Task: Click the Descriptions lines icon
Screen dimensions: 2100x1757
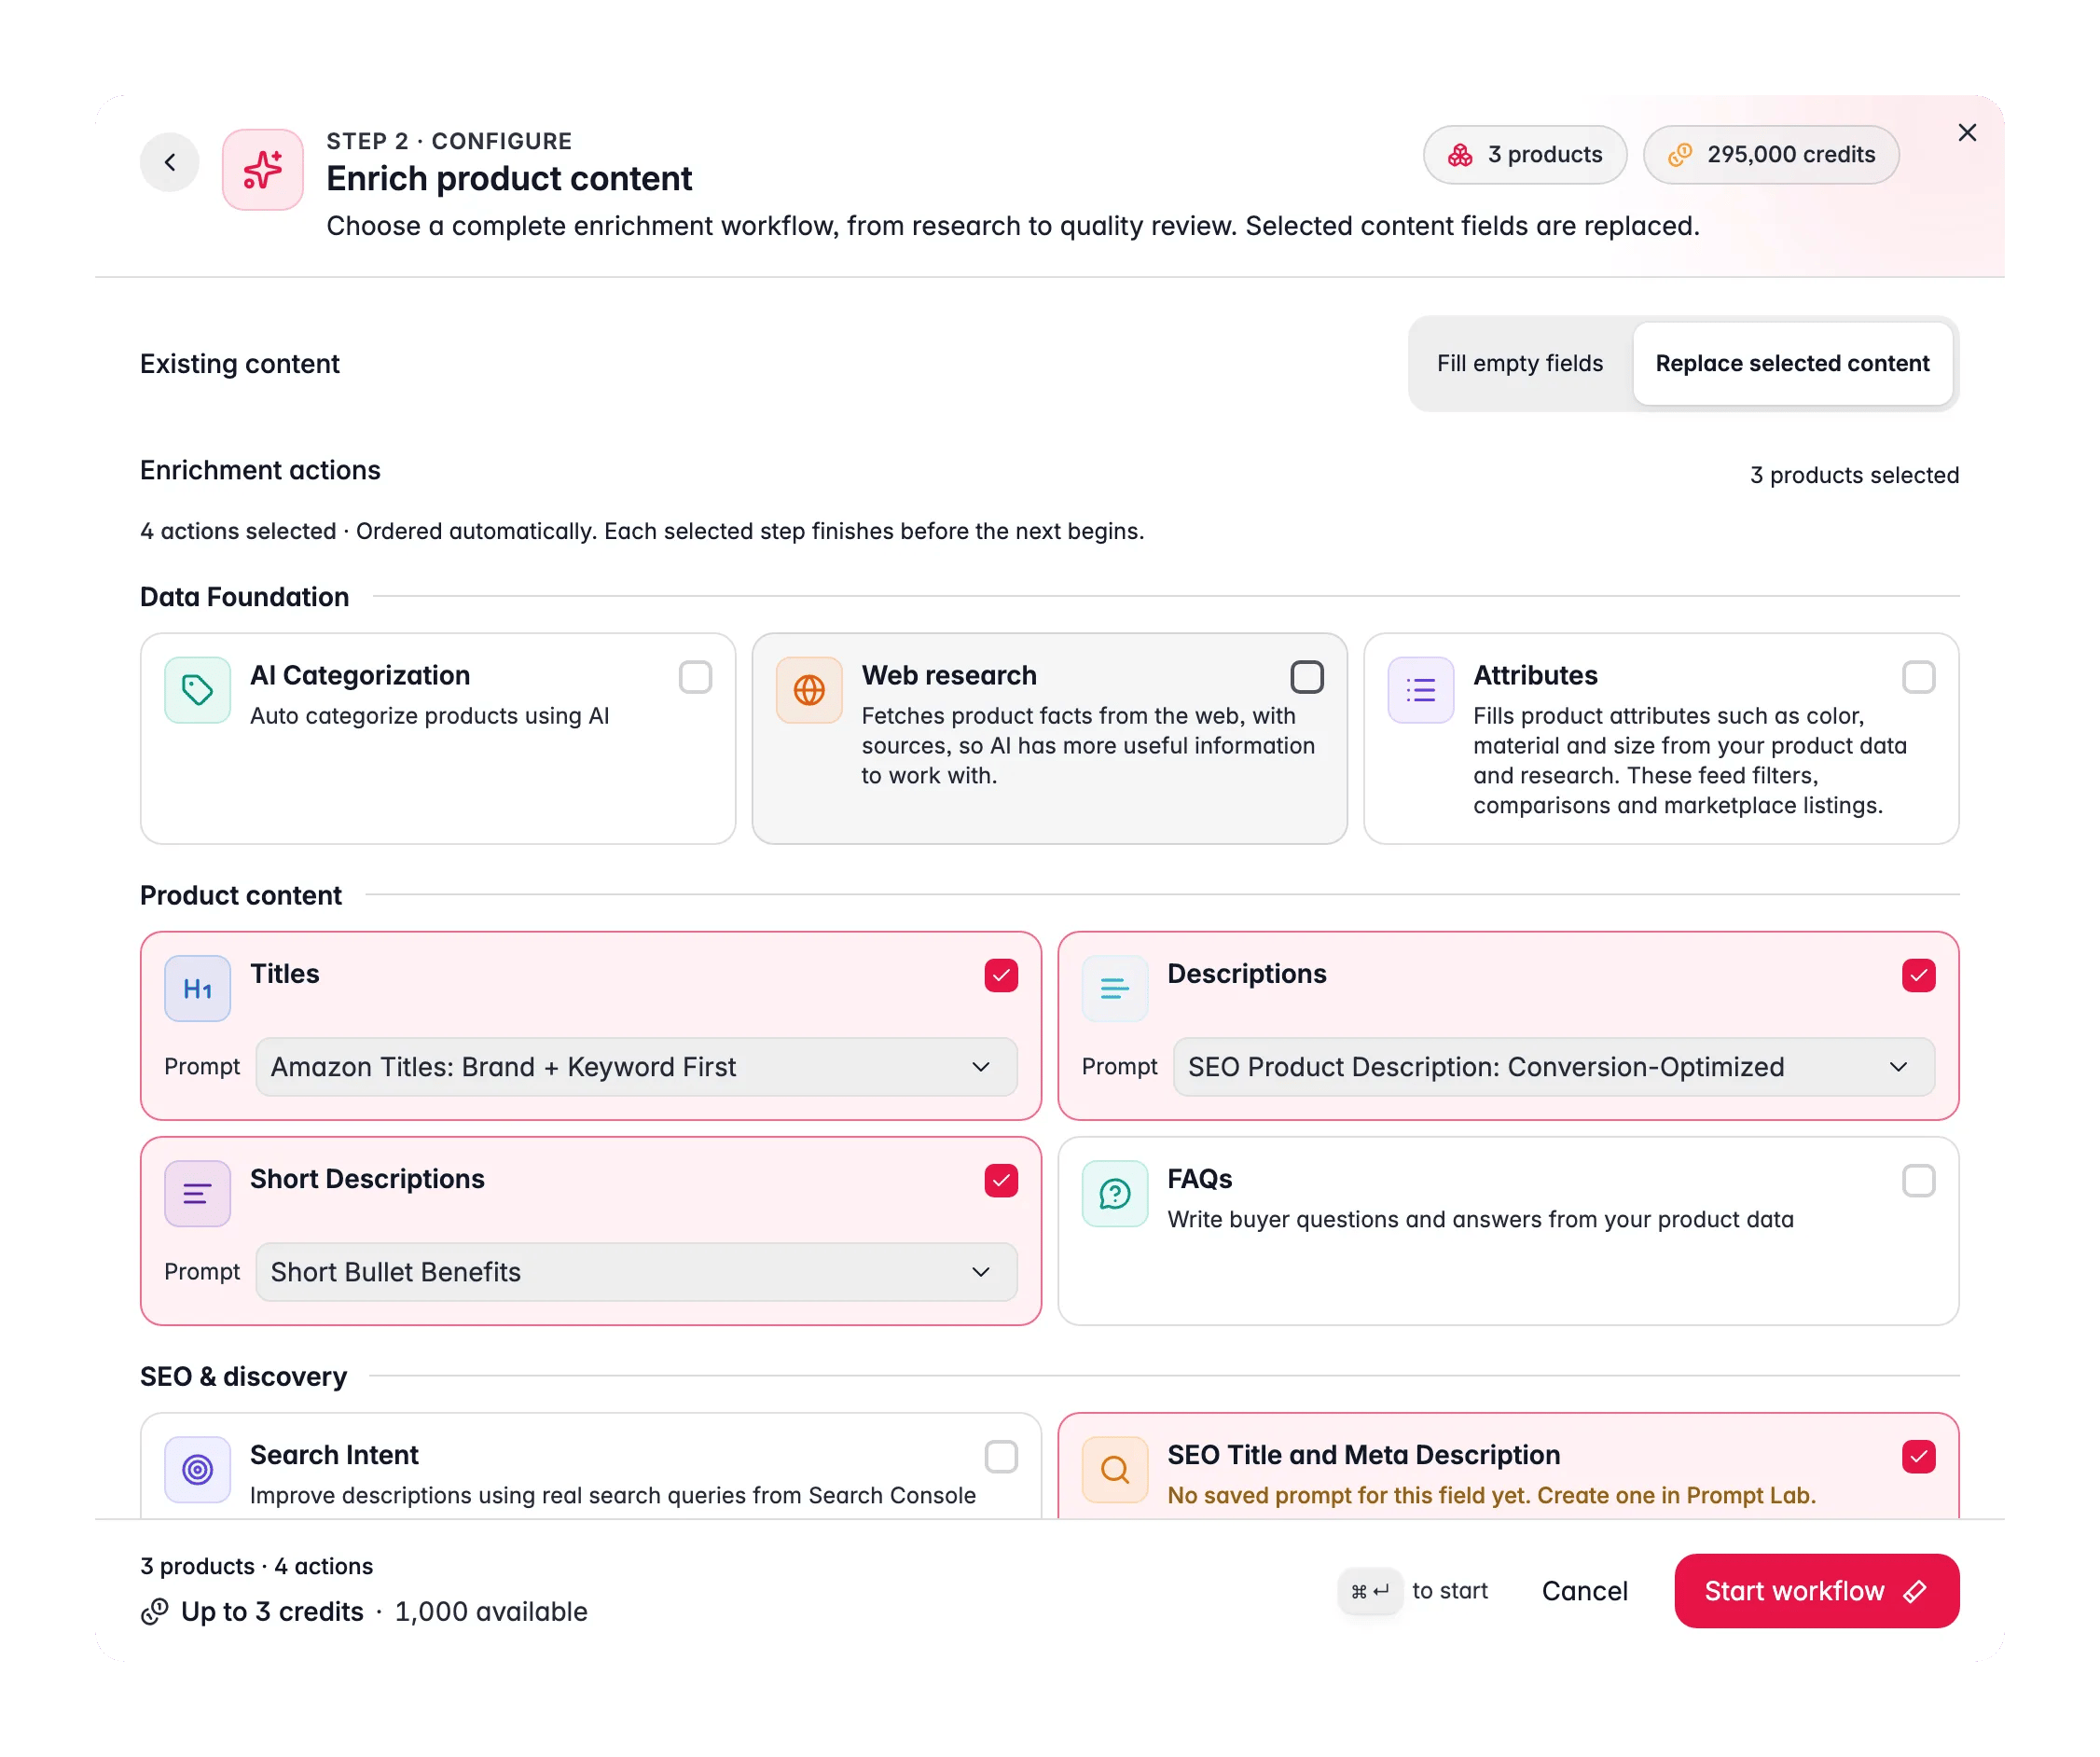Action: coord(1115,989)
